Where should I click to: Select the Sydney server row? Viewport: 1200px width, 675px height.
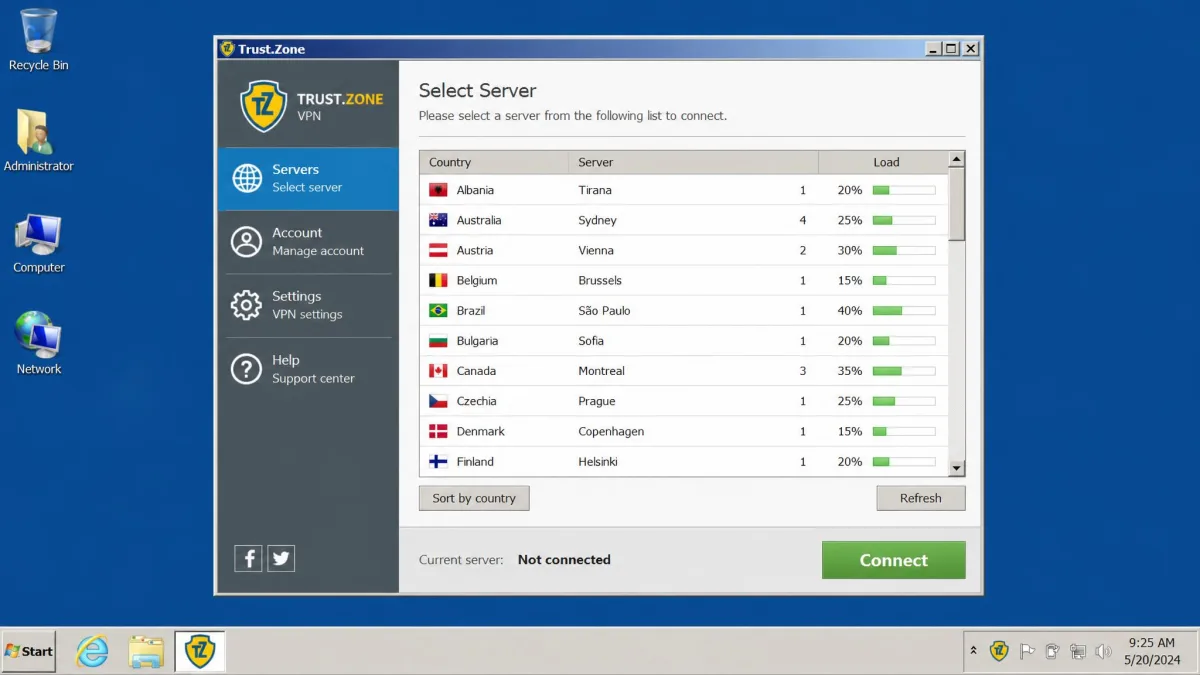pos(683,220)
